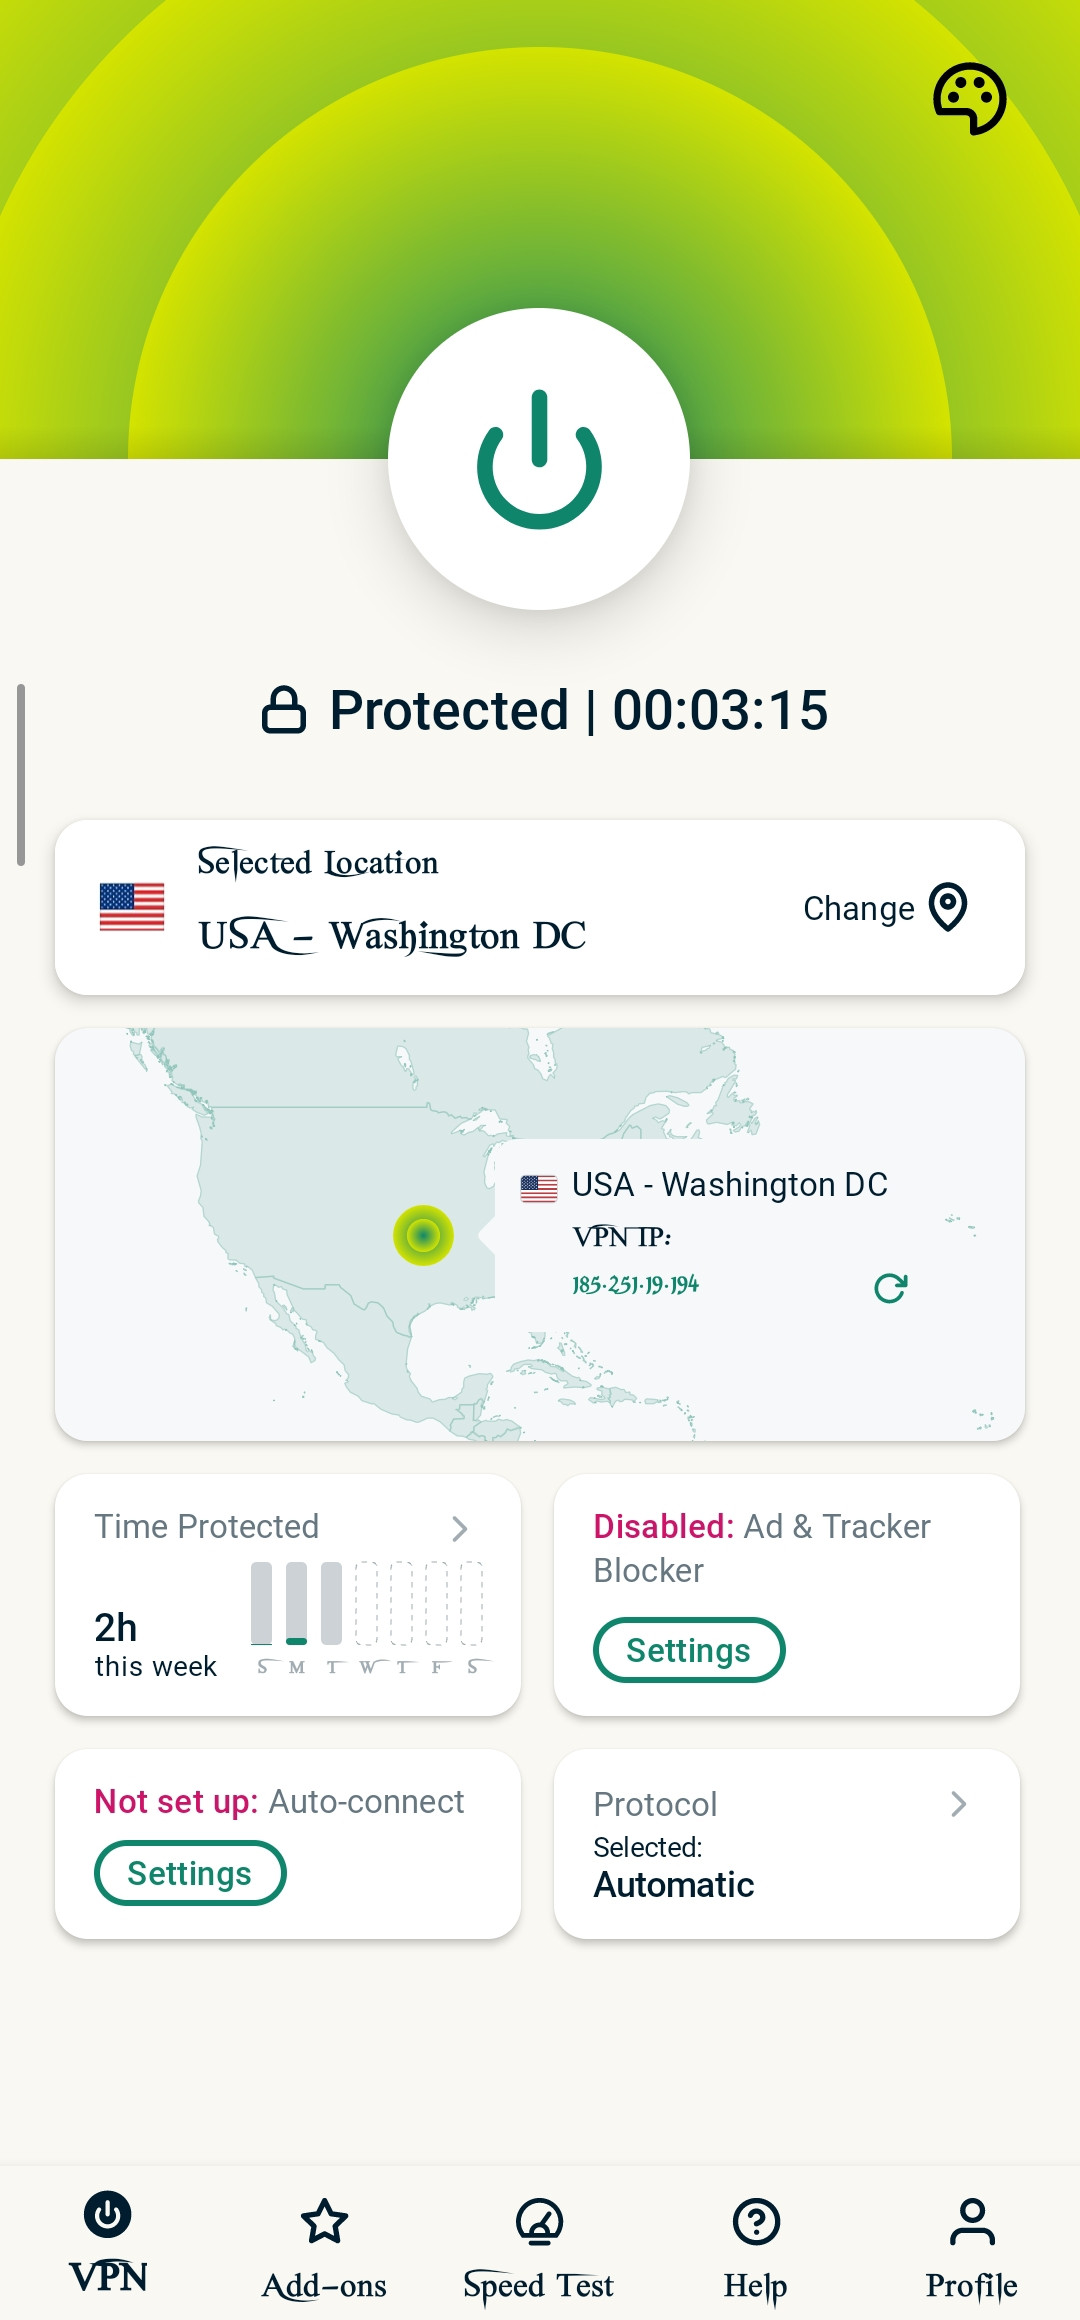Screen dimensions: 1080x2320
Task: Click the Change location pin icon
Action: tap(947, 907)
